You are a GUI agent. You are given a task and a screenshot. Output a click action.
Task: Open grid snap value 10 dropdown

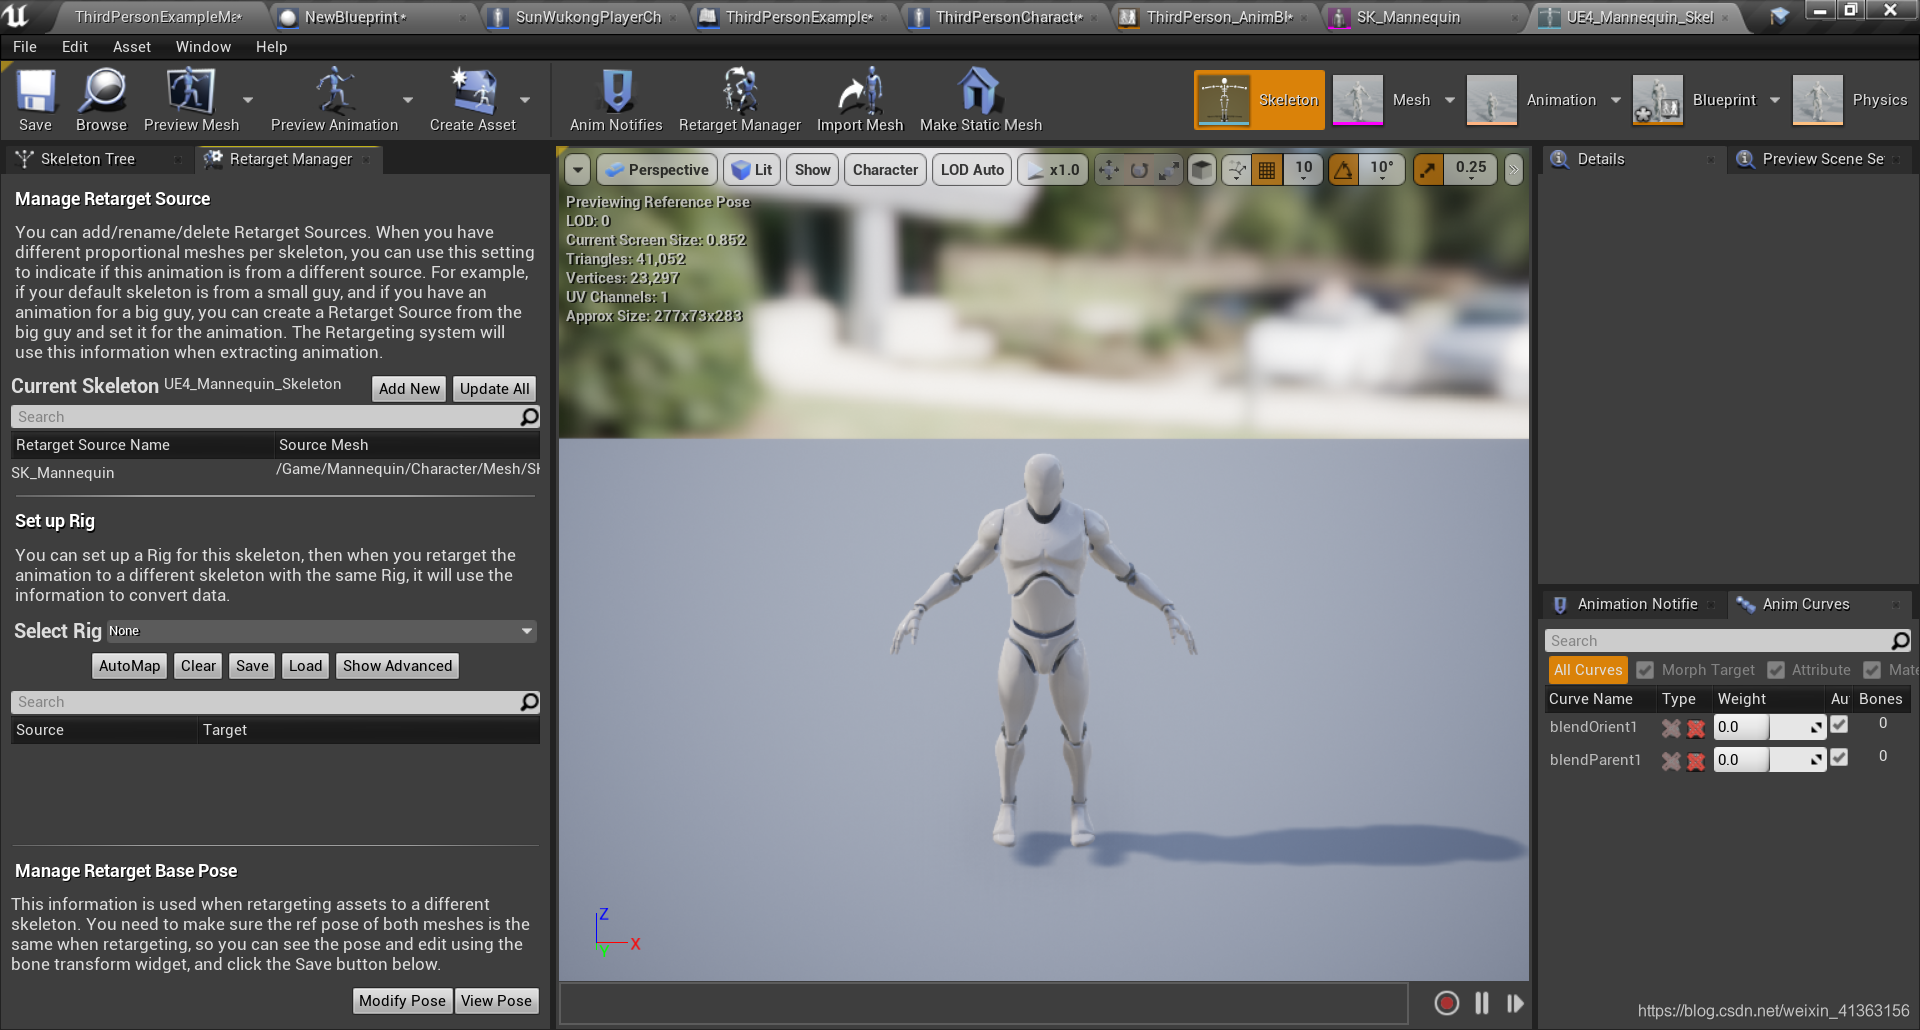tap(1304, 170)
